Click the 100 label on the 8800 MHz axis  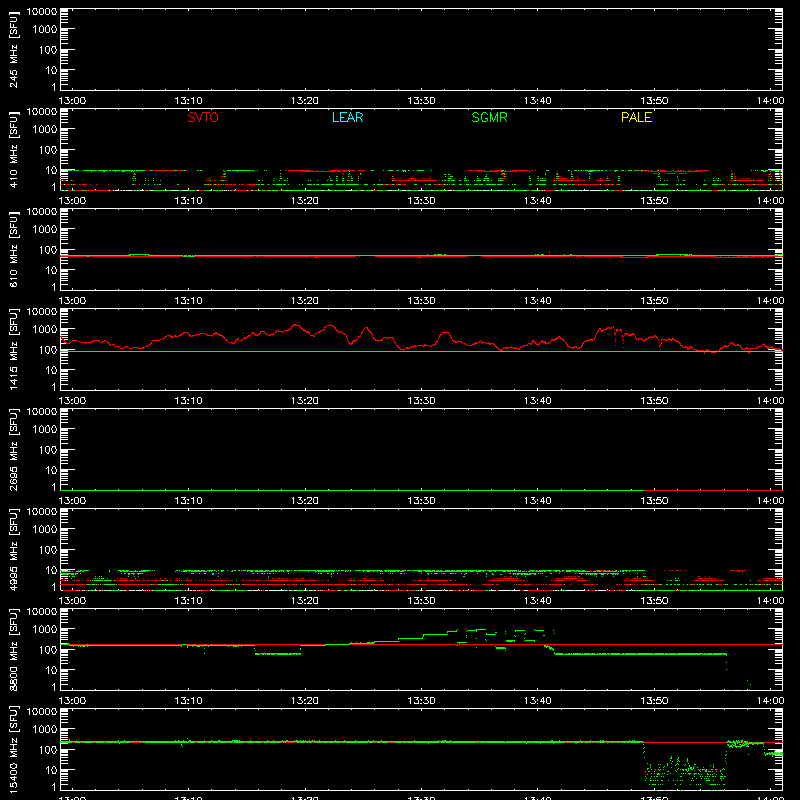48,650
